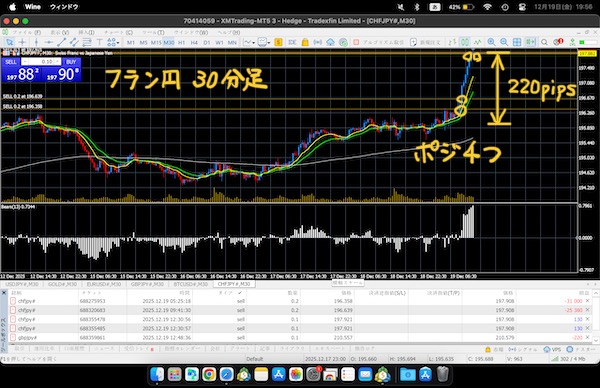Switch chart to H4 timeframe
Image resolution: width=600 pixels, height=388 pixels.
pos(194,42)
